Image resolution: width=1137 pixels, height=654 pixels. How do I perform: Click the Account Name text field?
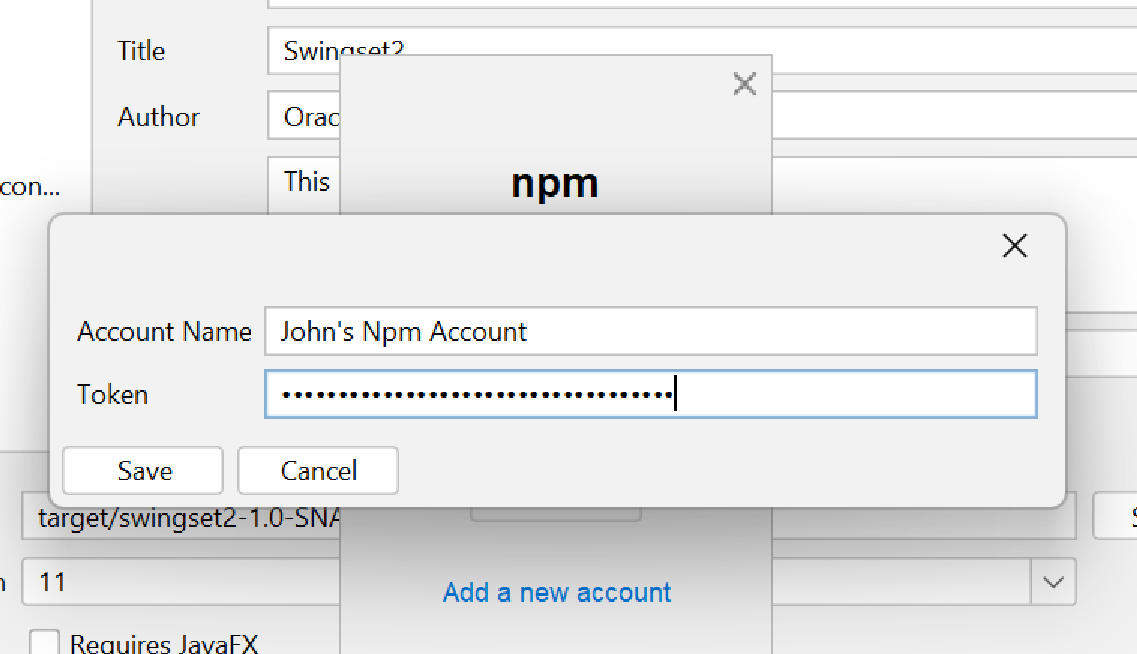pos(650,331)
